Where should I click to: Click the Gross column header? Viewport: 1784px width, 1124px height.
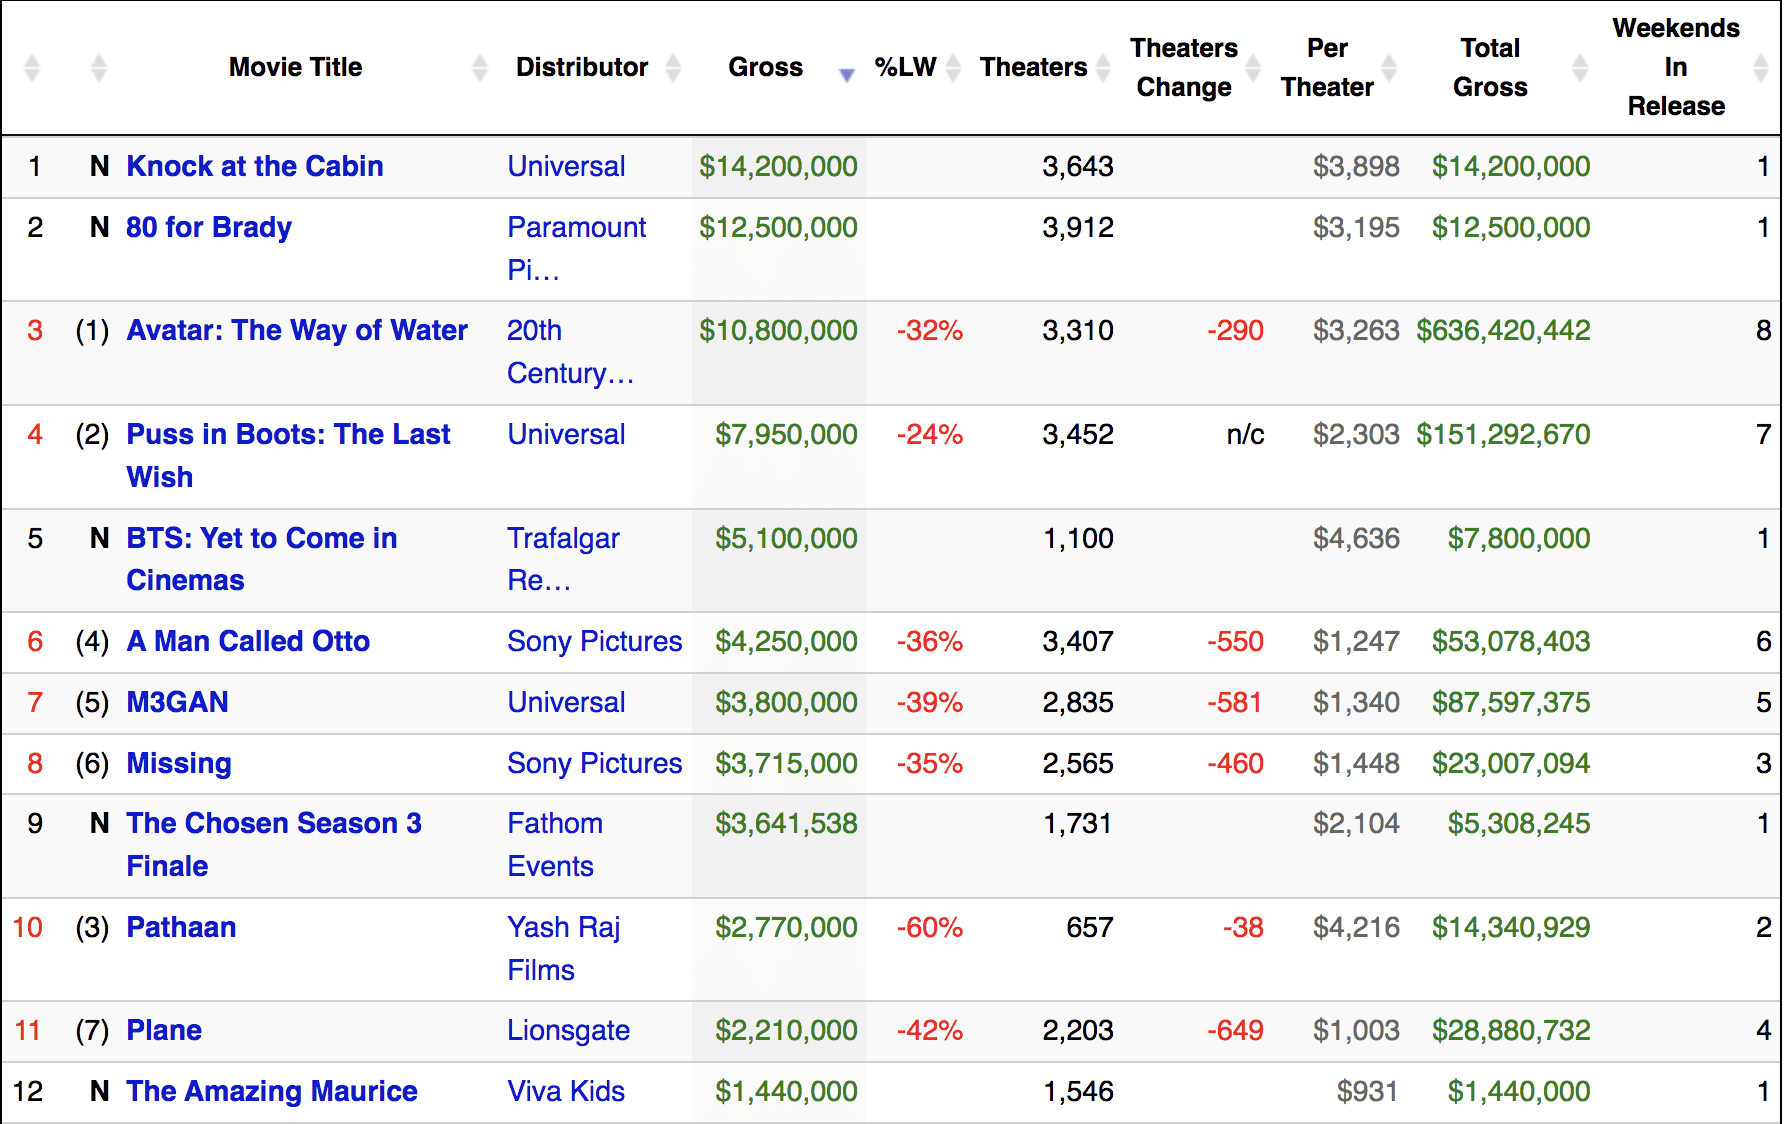(765, 67)
